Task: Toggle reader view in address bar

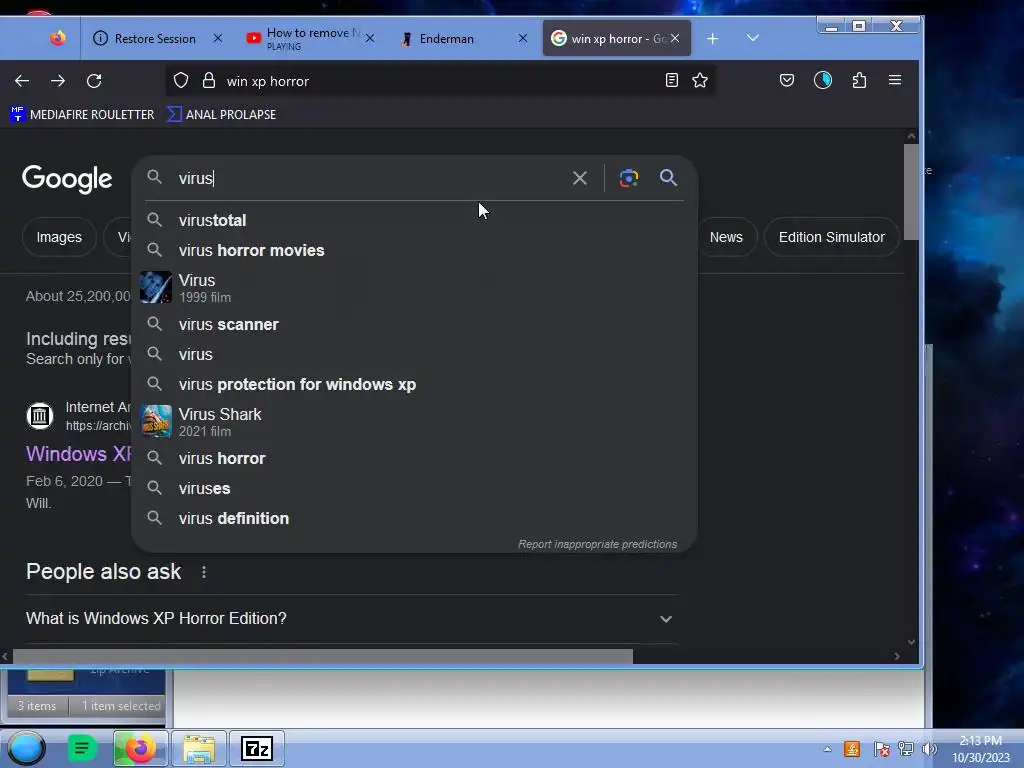Action: click(x=671, y=80)
